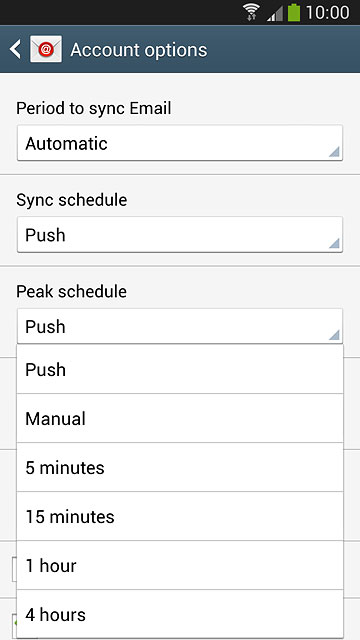This screenshot has width=360, height=640.
Task: Open the Period to sync Email dropdown
Action: pos(180,143)
